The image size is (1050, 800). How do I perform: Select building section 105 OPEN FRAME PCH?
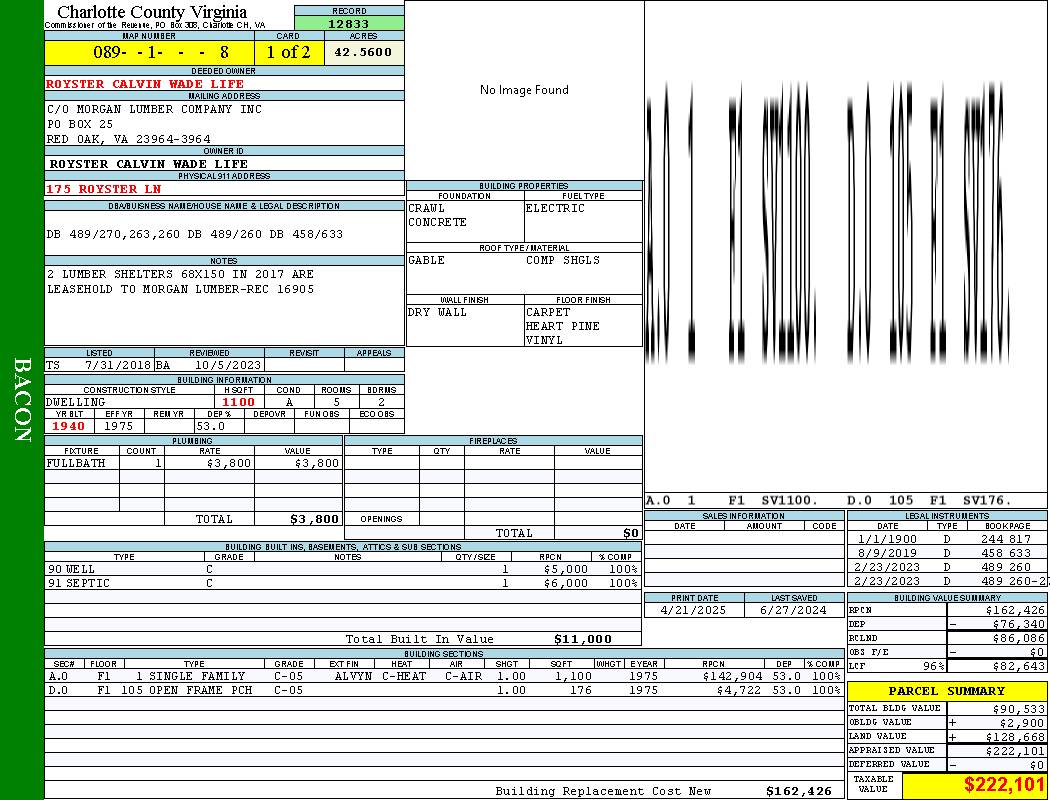(x=186, y=690)
